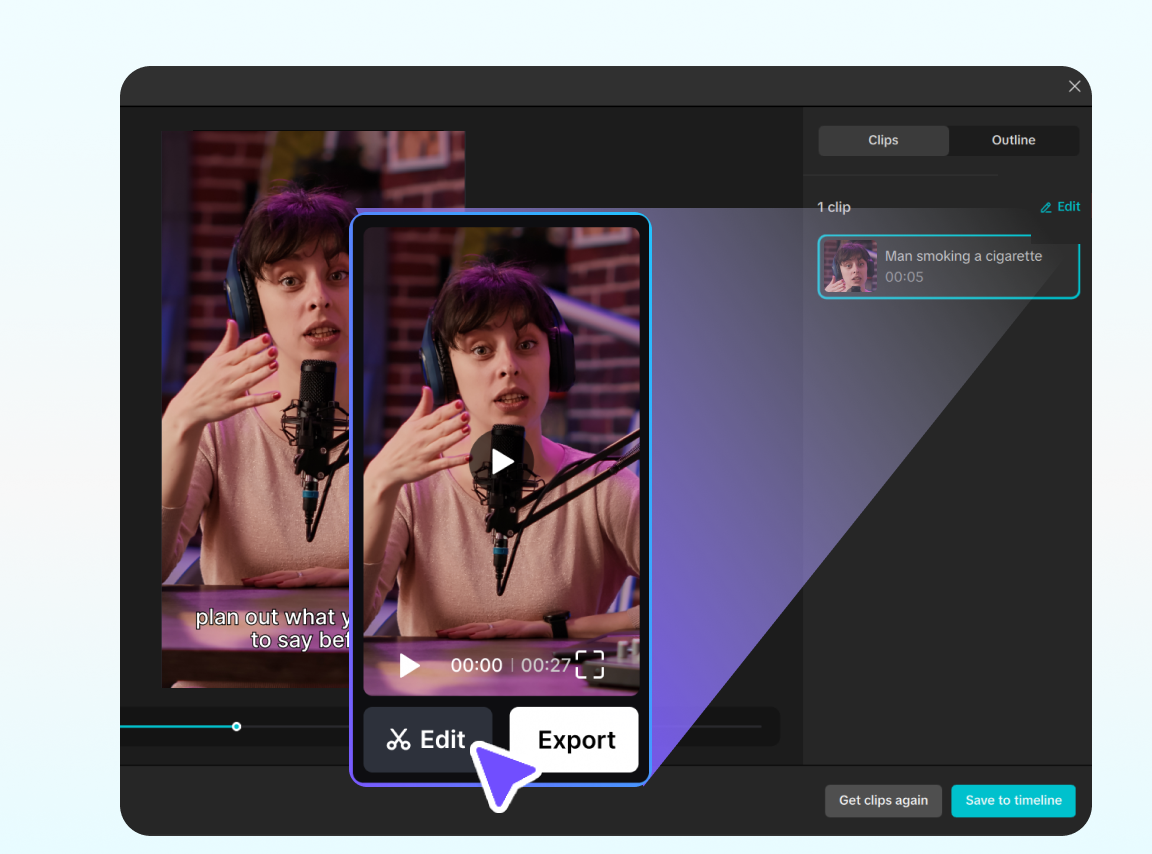Switch to the Outline tab
The image size is (1152, 854).
(1013, 140)
